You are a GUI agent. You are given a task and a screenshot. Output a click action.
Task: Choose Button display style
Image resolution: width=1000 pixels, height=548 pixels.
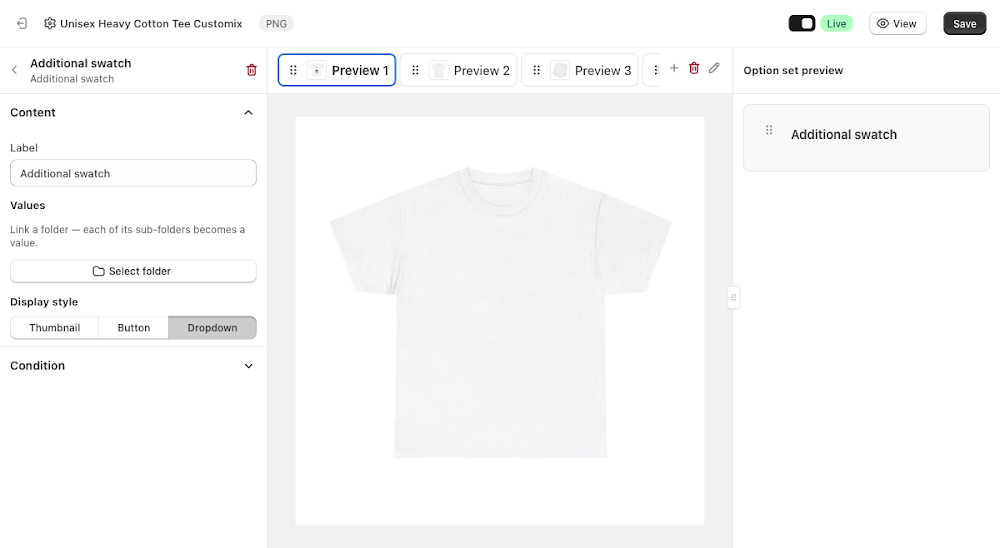134,328
